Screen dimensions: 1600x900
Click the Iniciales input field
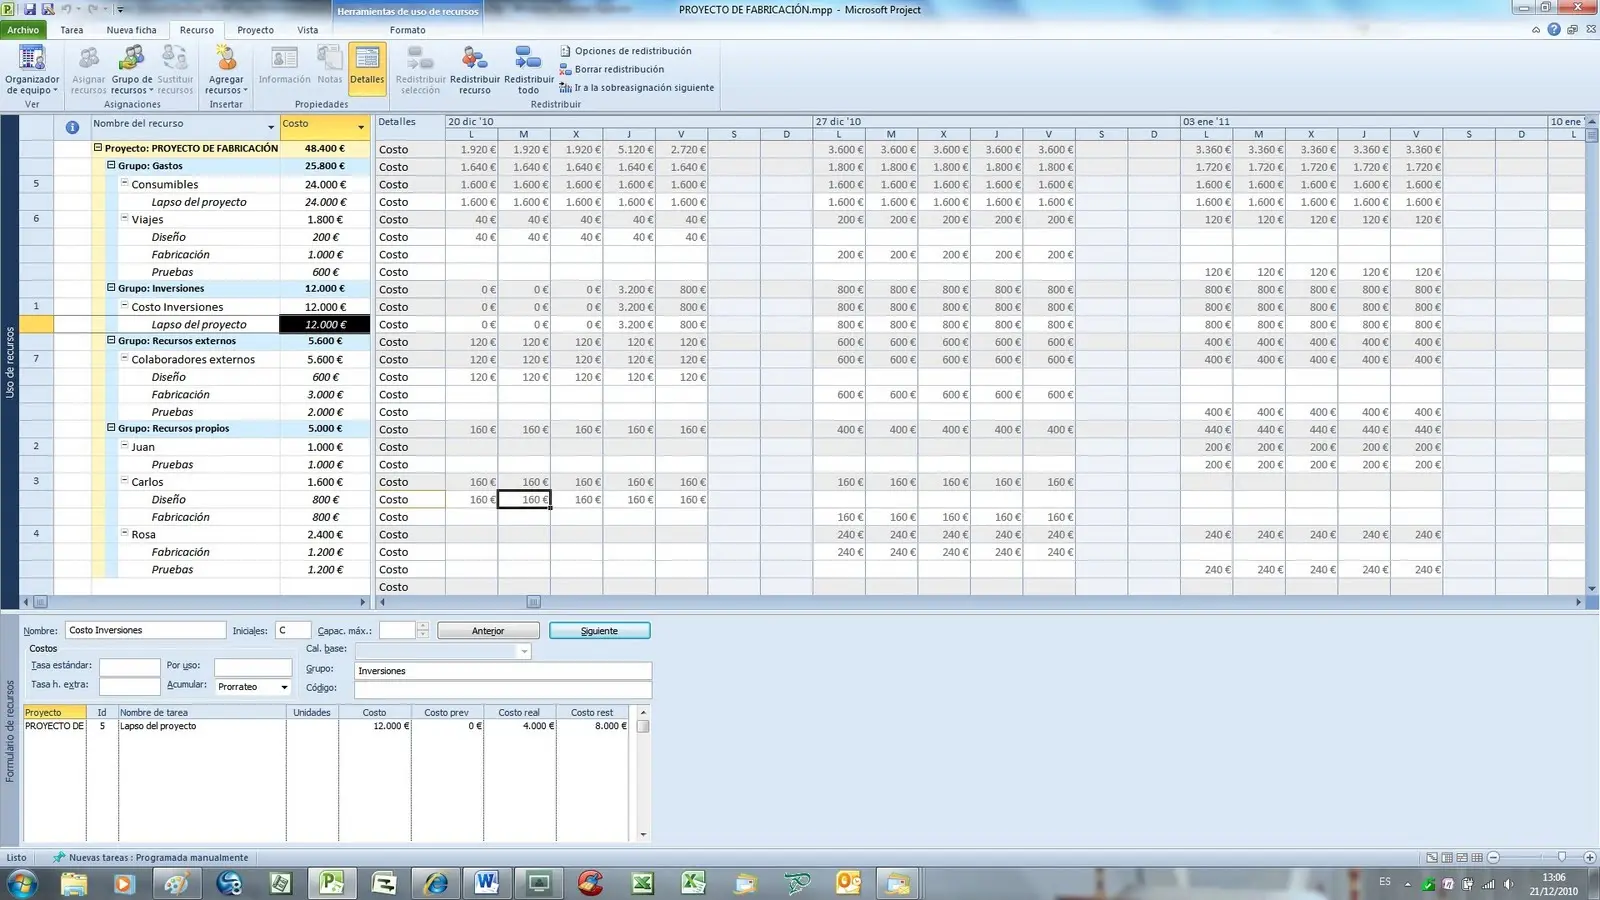tap(292, 630)
